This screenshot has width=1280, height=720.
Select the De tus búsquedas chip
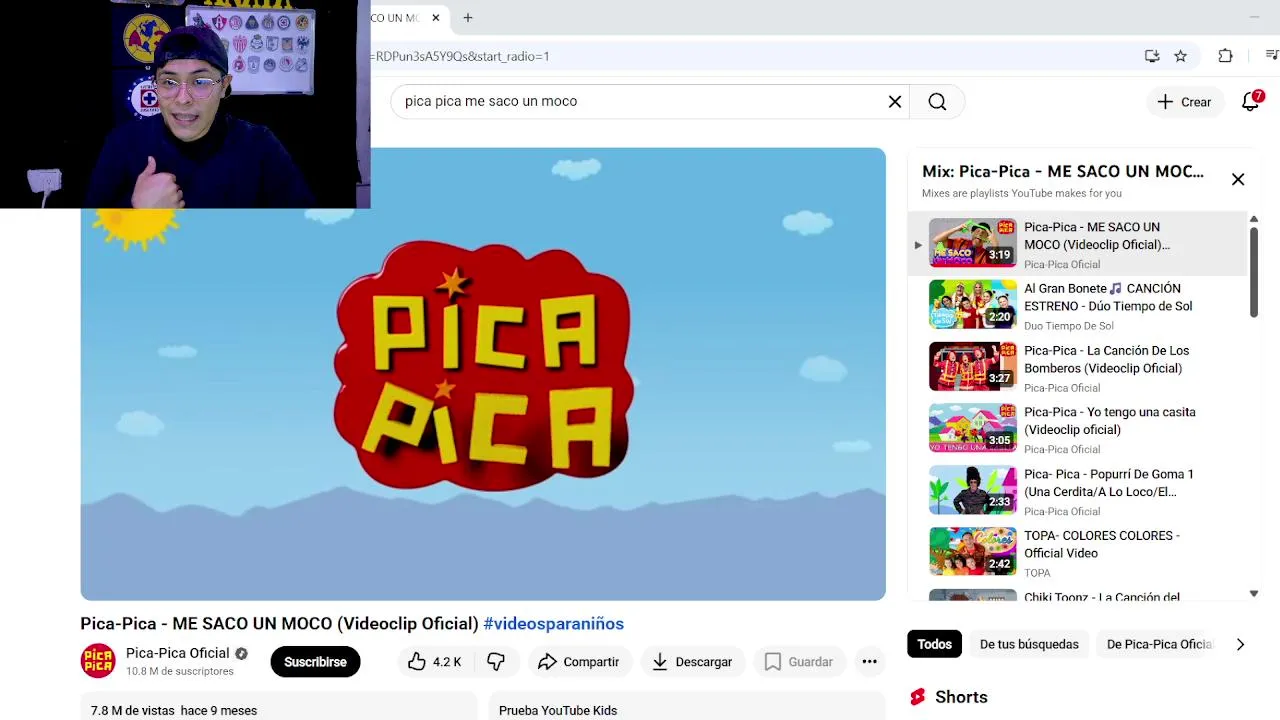[1029, 644]
